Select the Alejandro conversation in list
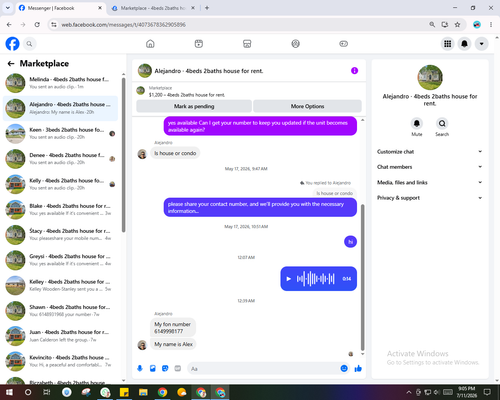Screen dimensions: 500x400 [60, 108]
